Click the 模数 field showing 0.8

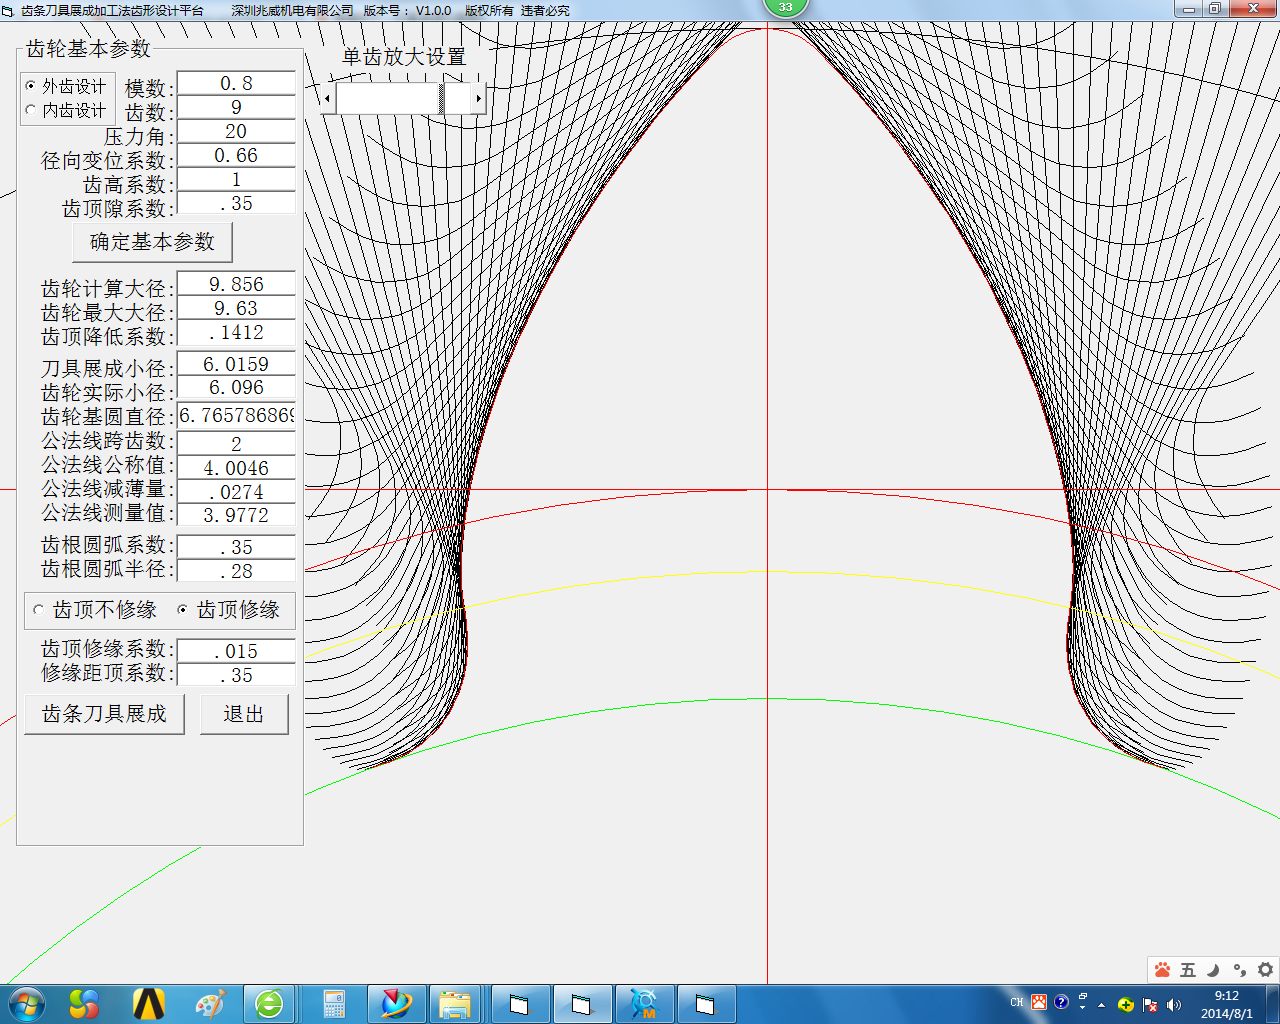[x=236, y=83]
